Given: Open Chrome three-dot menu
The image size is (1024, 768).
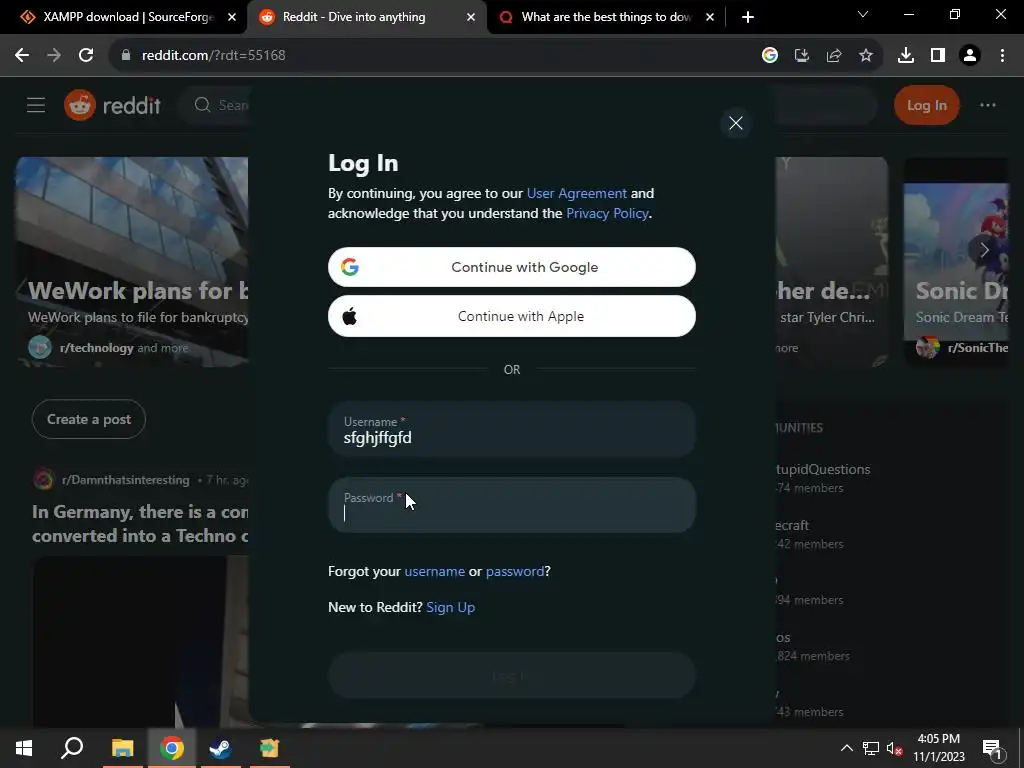Looking at the screenshot, I should coord(1002,56).
